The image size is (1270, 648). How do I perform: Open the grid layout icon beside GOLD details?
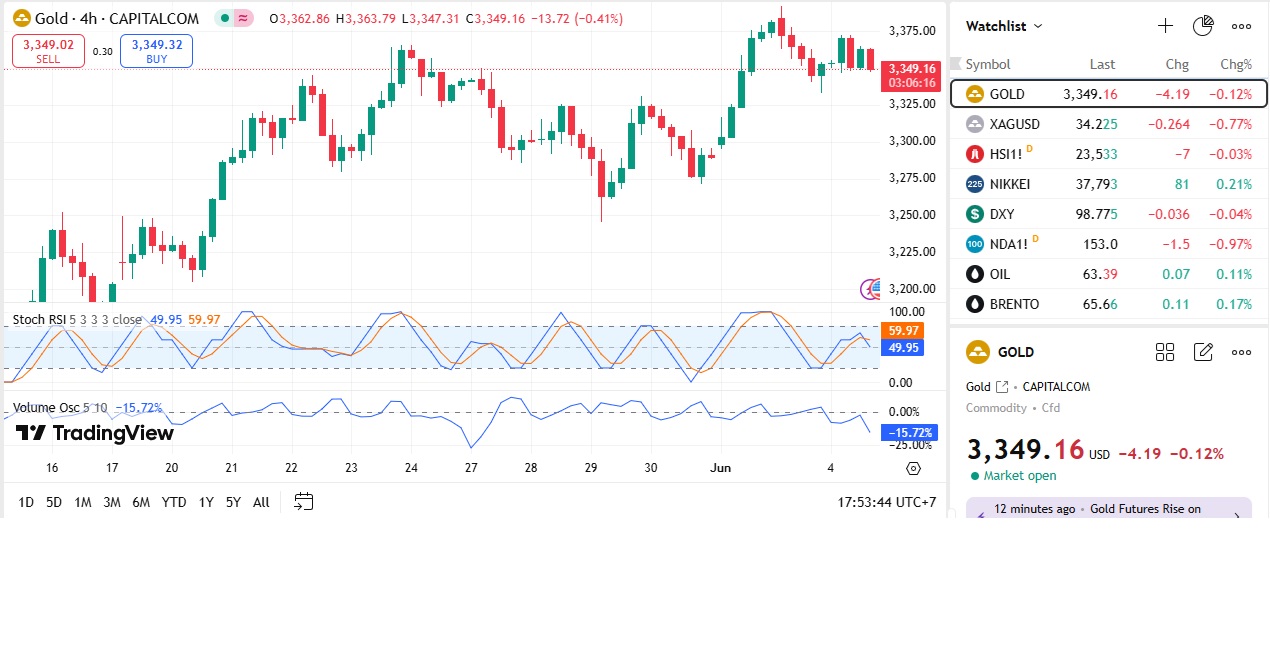(1165, 352)
